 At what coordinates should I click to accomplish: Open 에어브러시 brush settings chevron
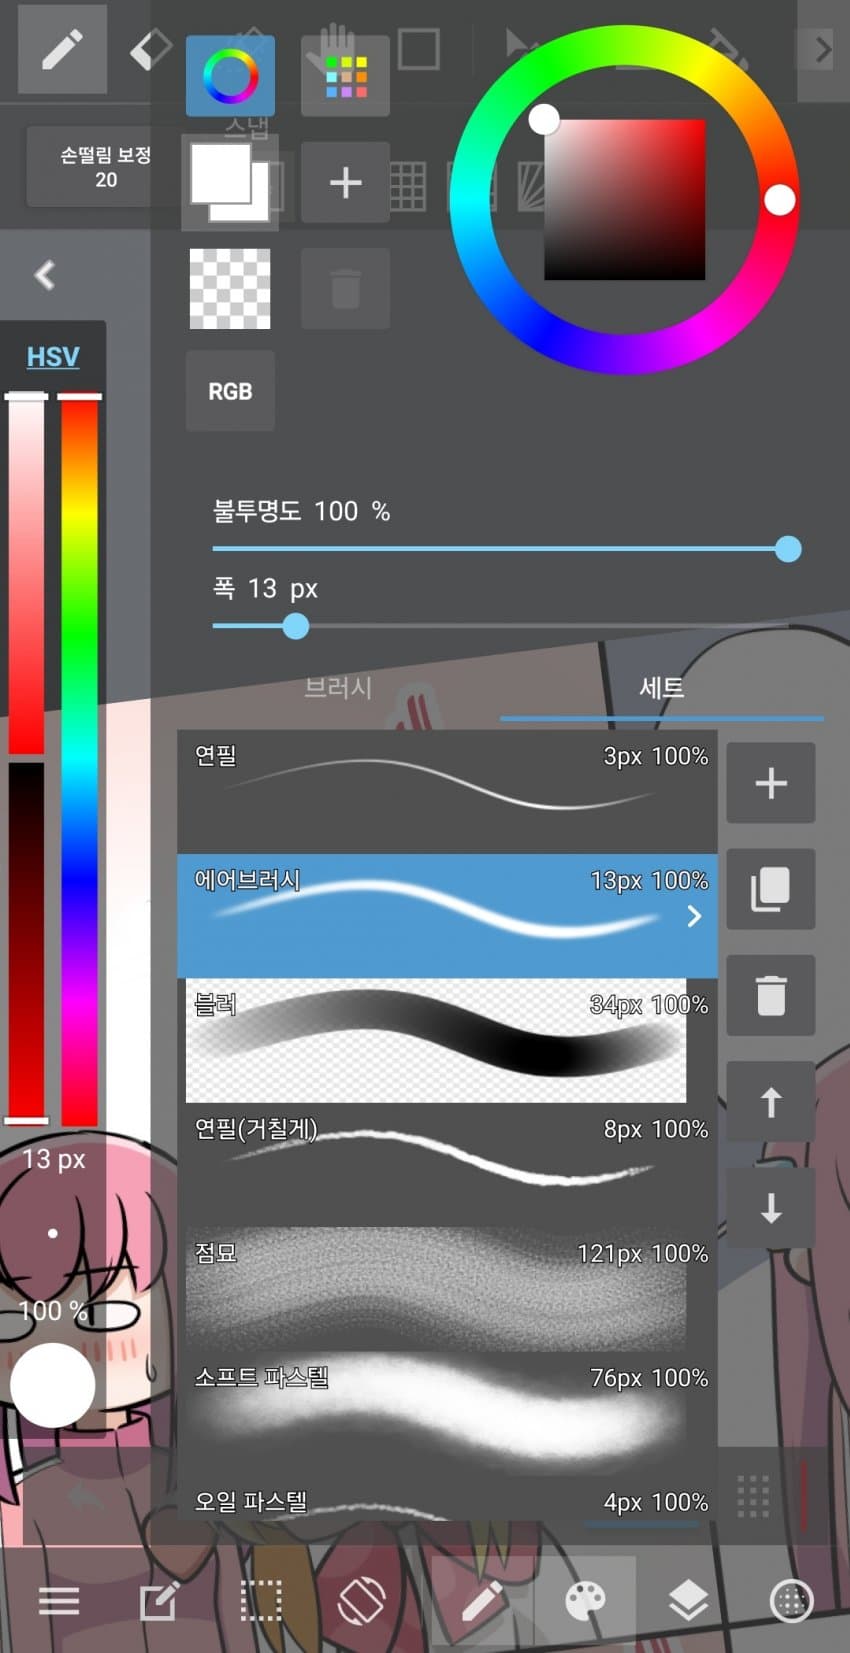pos(694,916)
